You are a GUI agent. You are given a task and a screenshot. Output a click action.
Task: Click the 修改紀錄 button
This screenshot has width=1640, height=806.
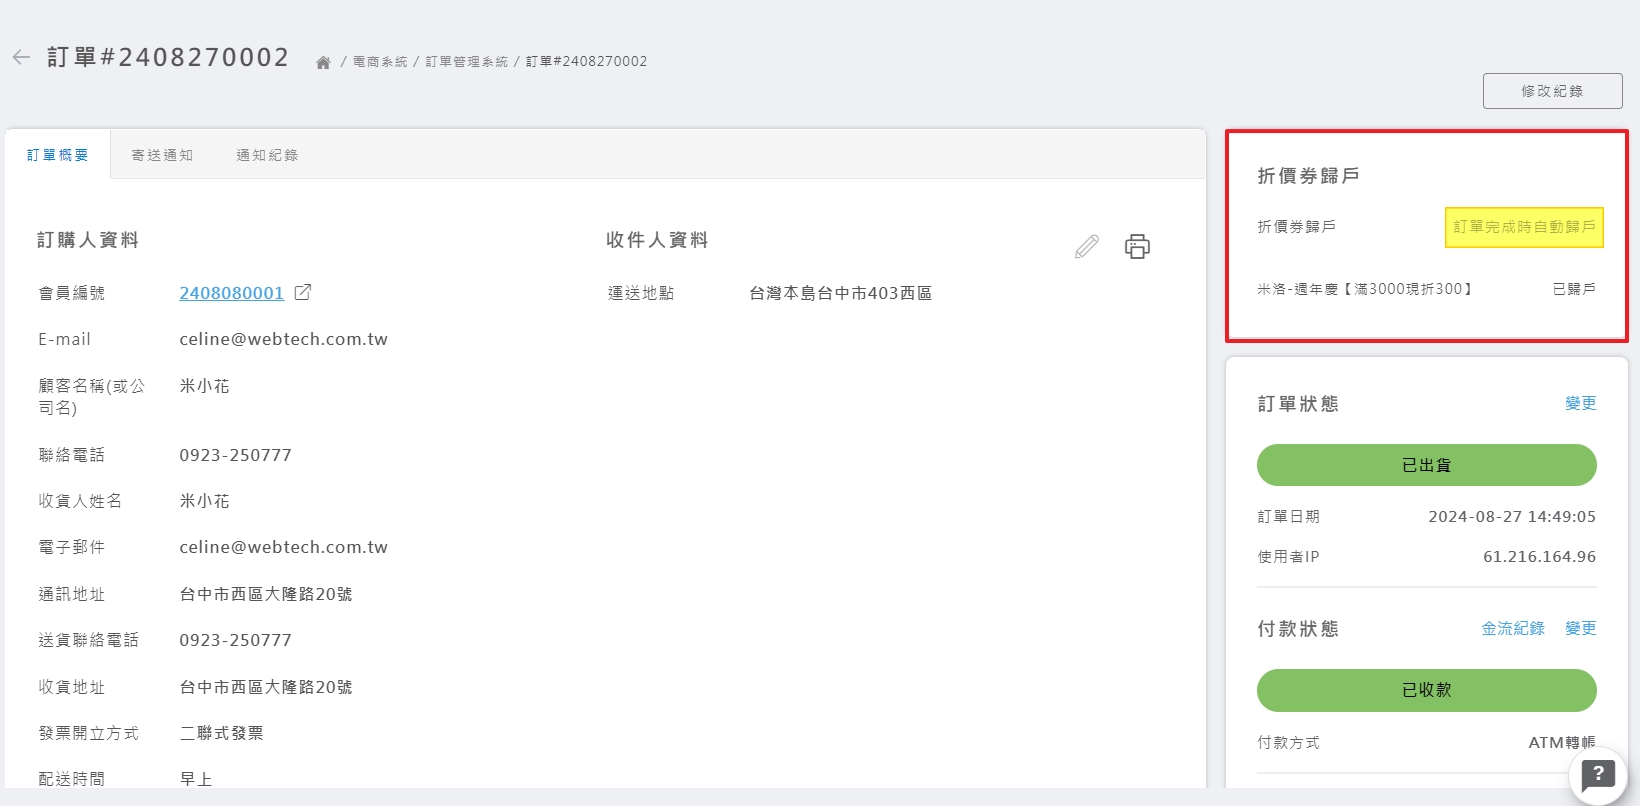(1552, 91)
